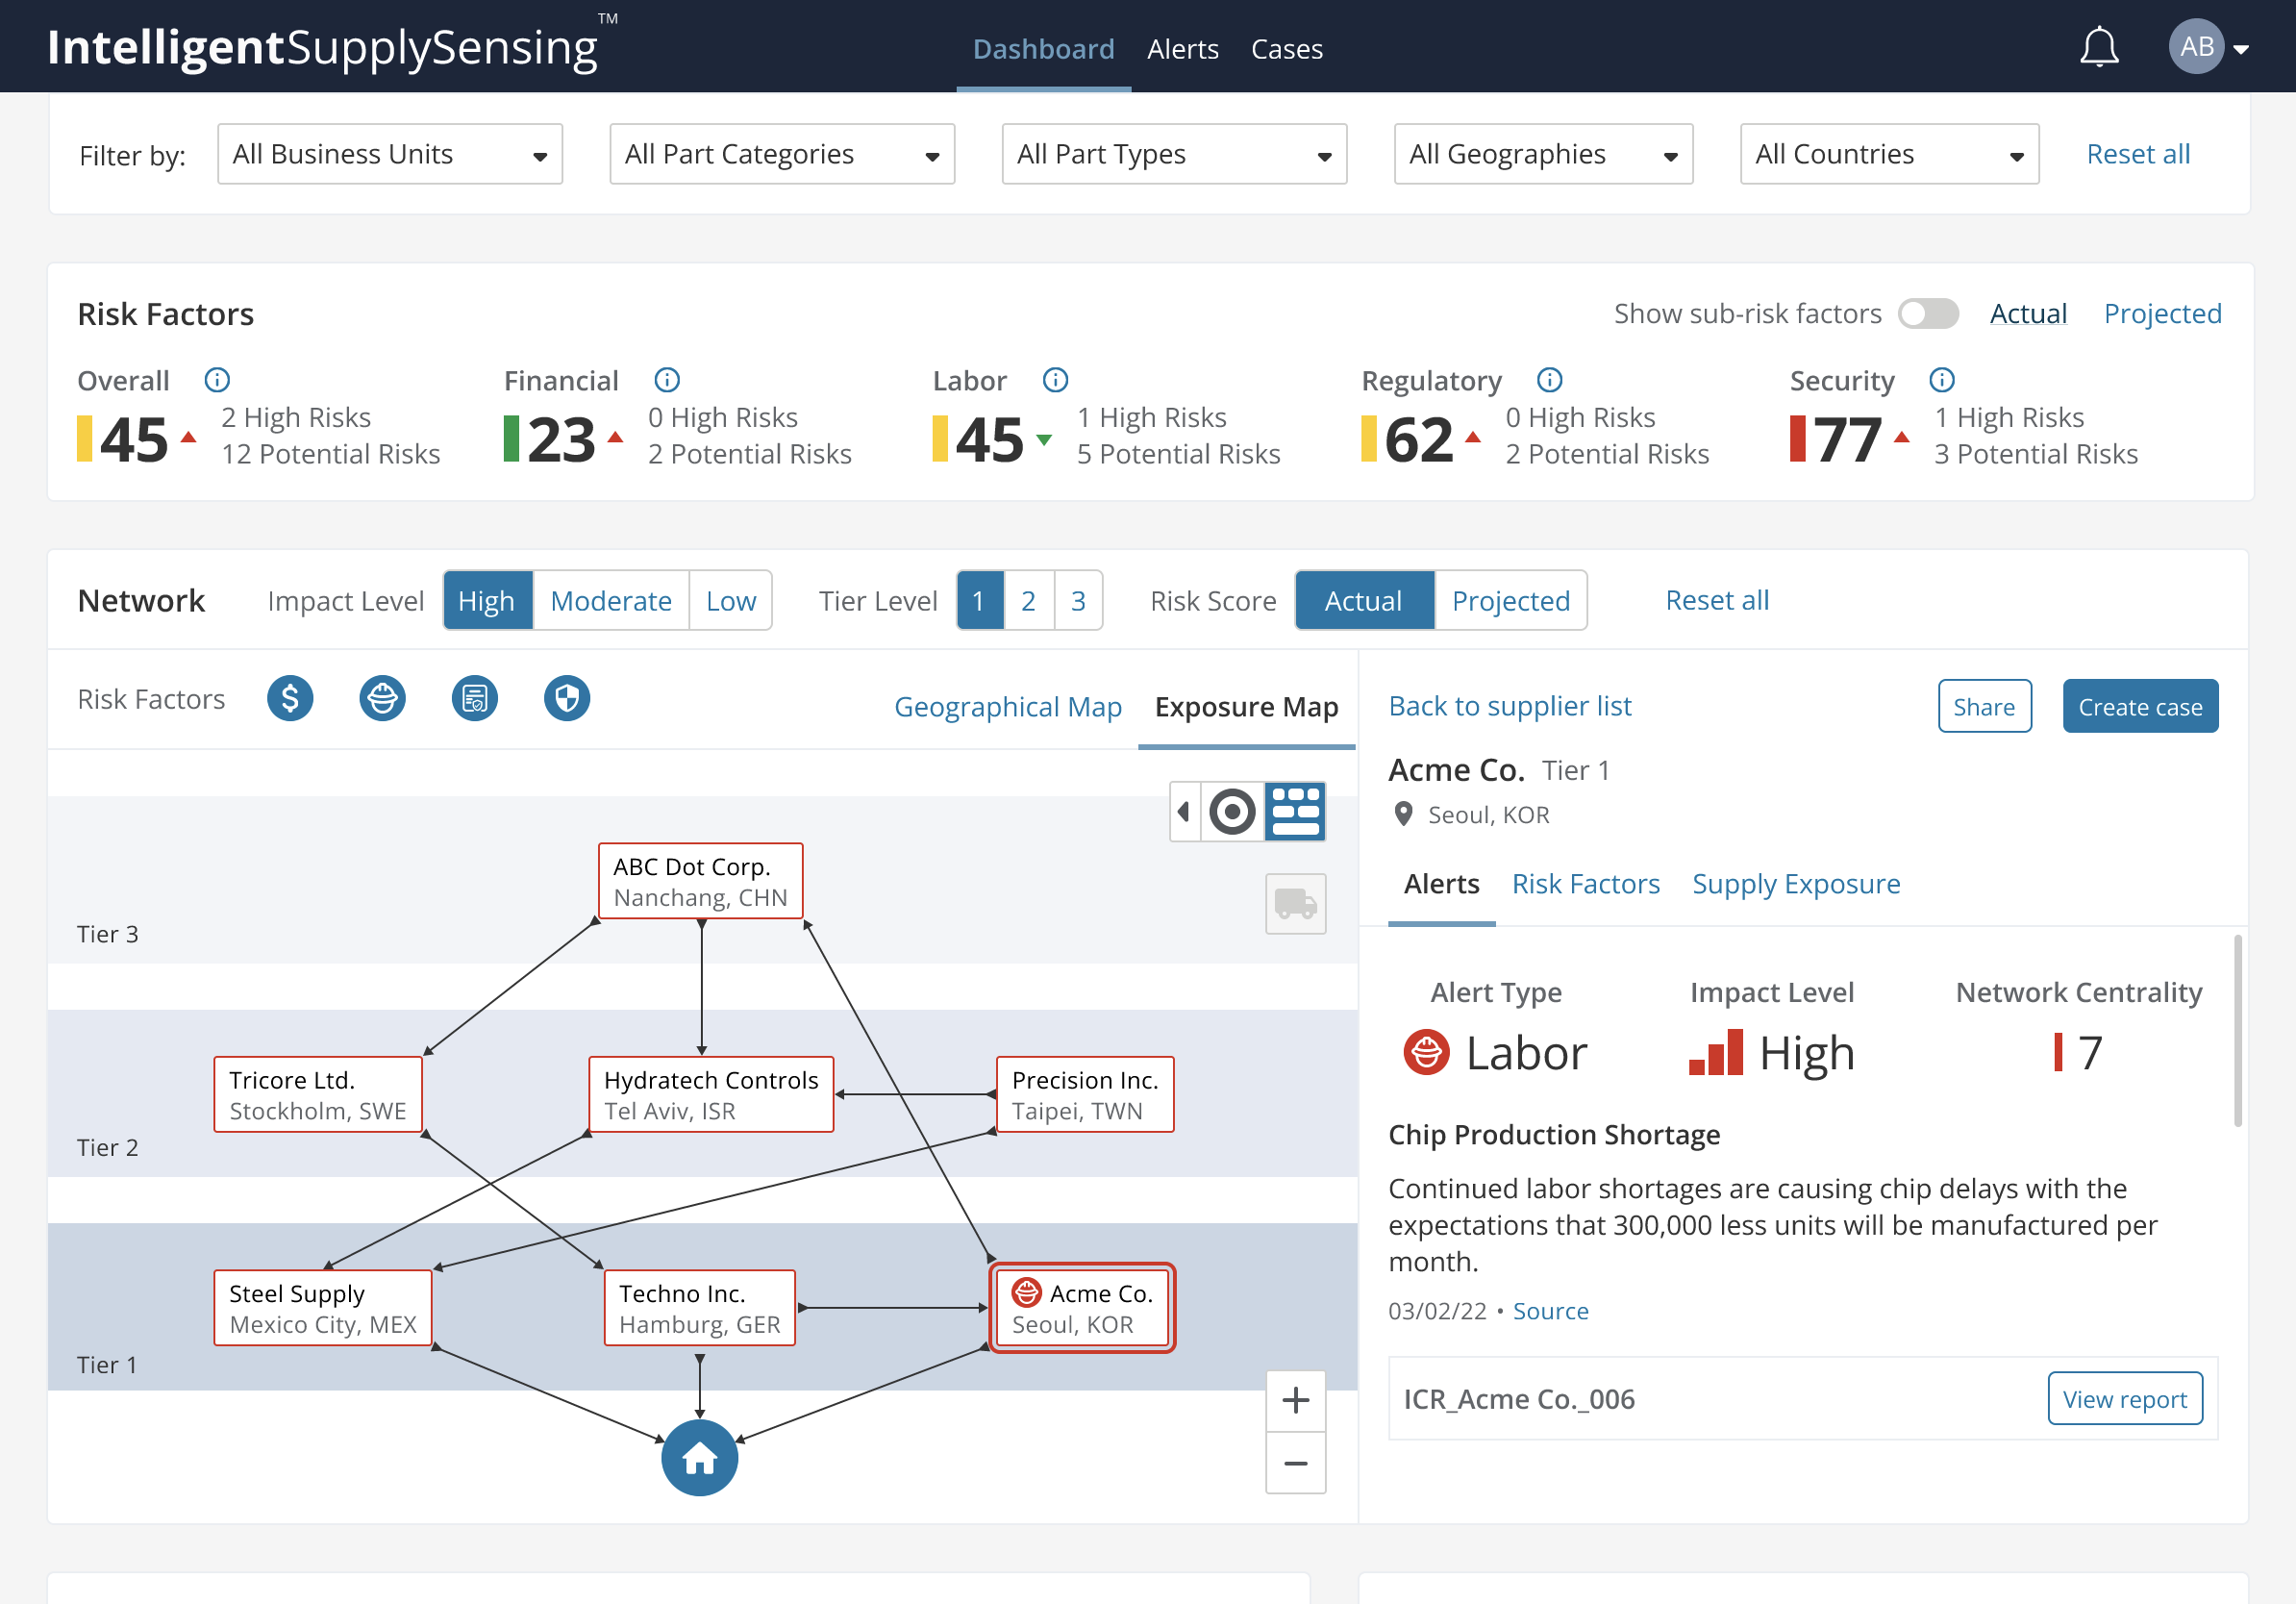Select the globe security risk filter icon
This screenshot has height=1604, width=2296.
tap(567, 698)
